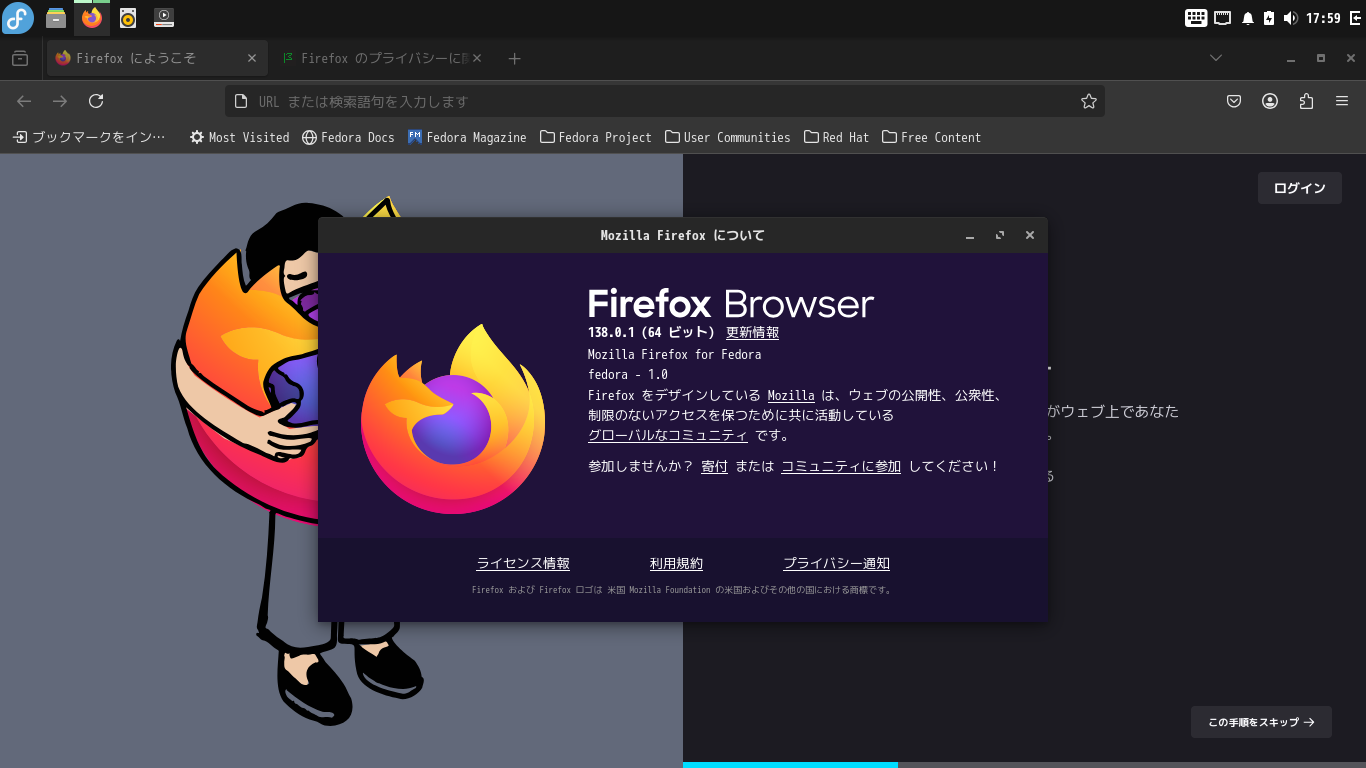This screenshot has width=1366, height=768.
Task: Open the extensions puzzle icon
Action: coord(1306,101)
